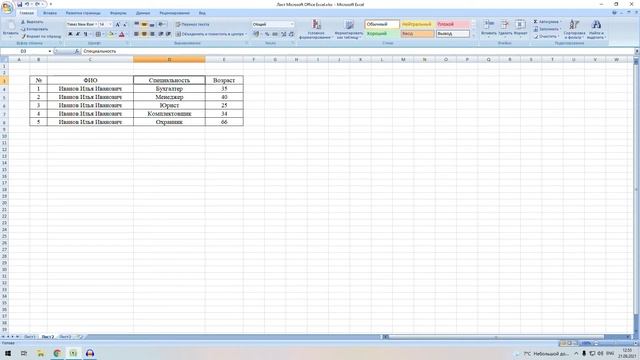Decrease font size with the smaller A icon
640x360 pixels.
pyautogui.click(x=125, y=24)
